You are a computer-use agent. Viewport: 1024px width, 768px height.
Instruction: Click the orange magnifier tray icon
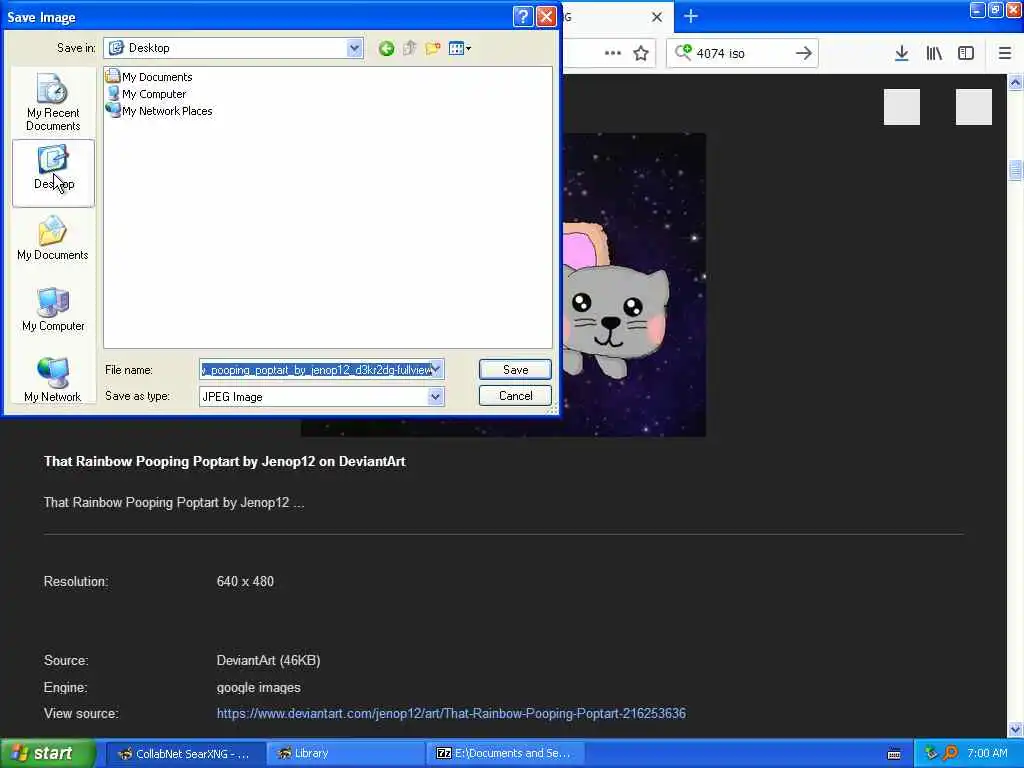pos(950,753)
